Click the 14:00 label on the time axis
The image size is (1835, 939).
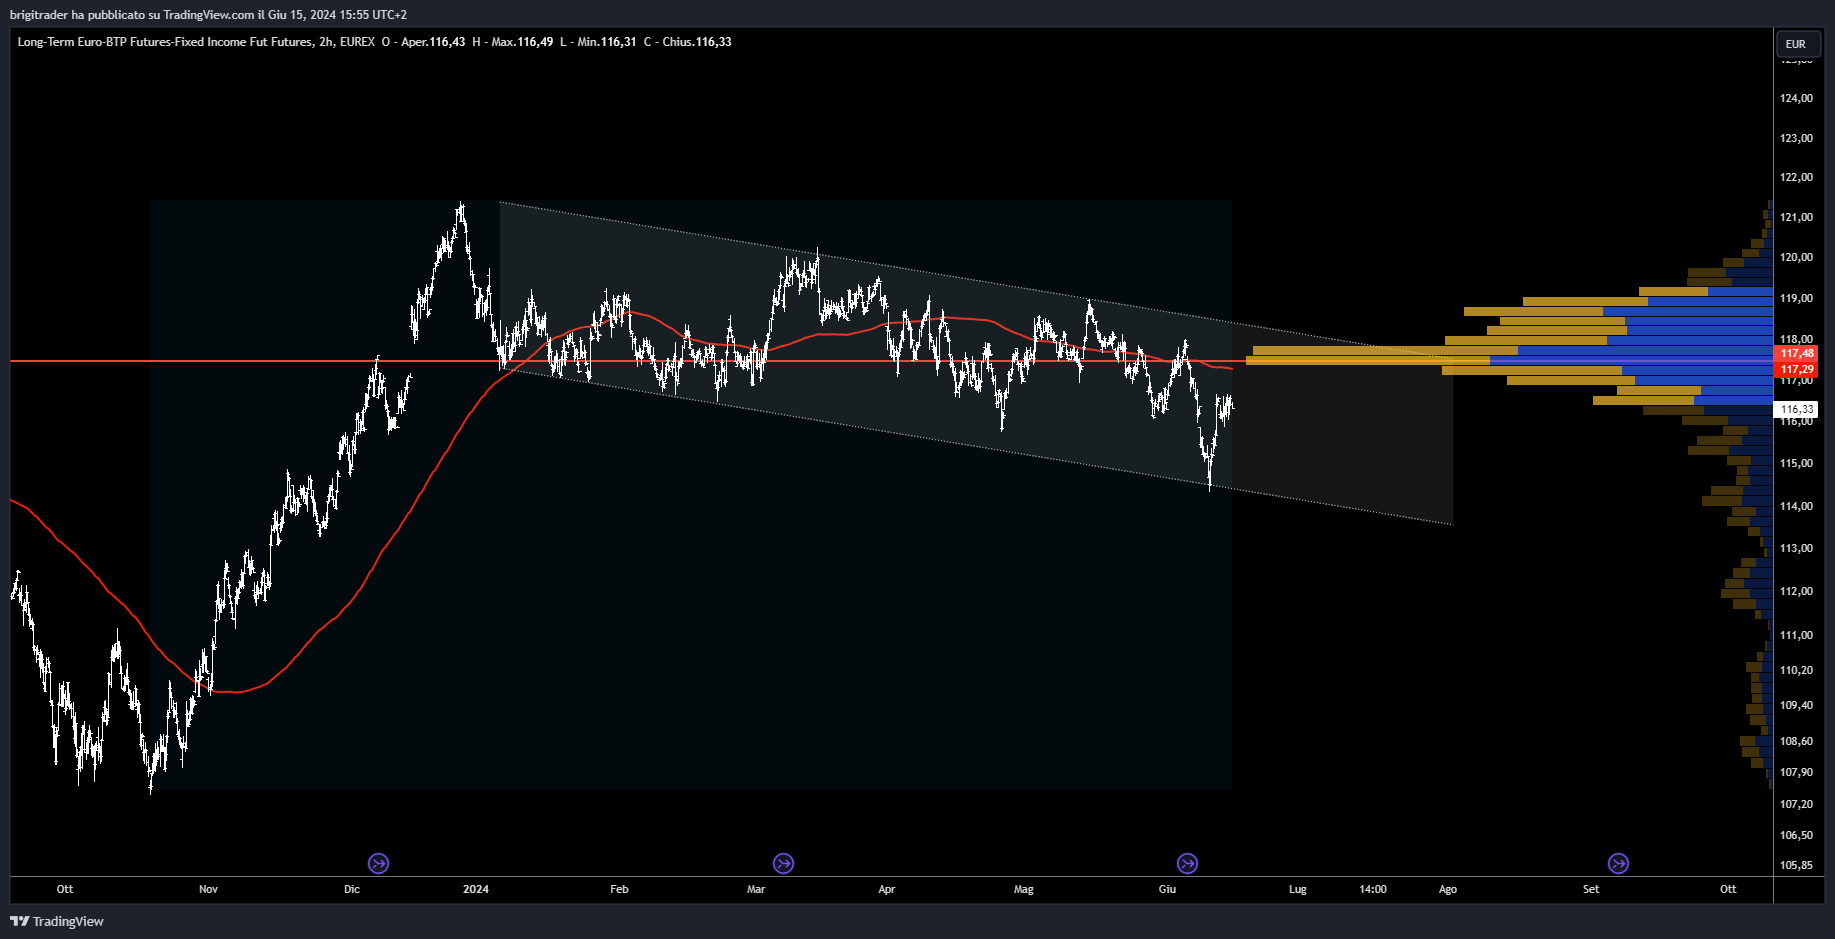1373,889
